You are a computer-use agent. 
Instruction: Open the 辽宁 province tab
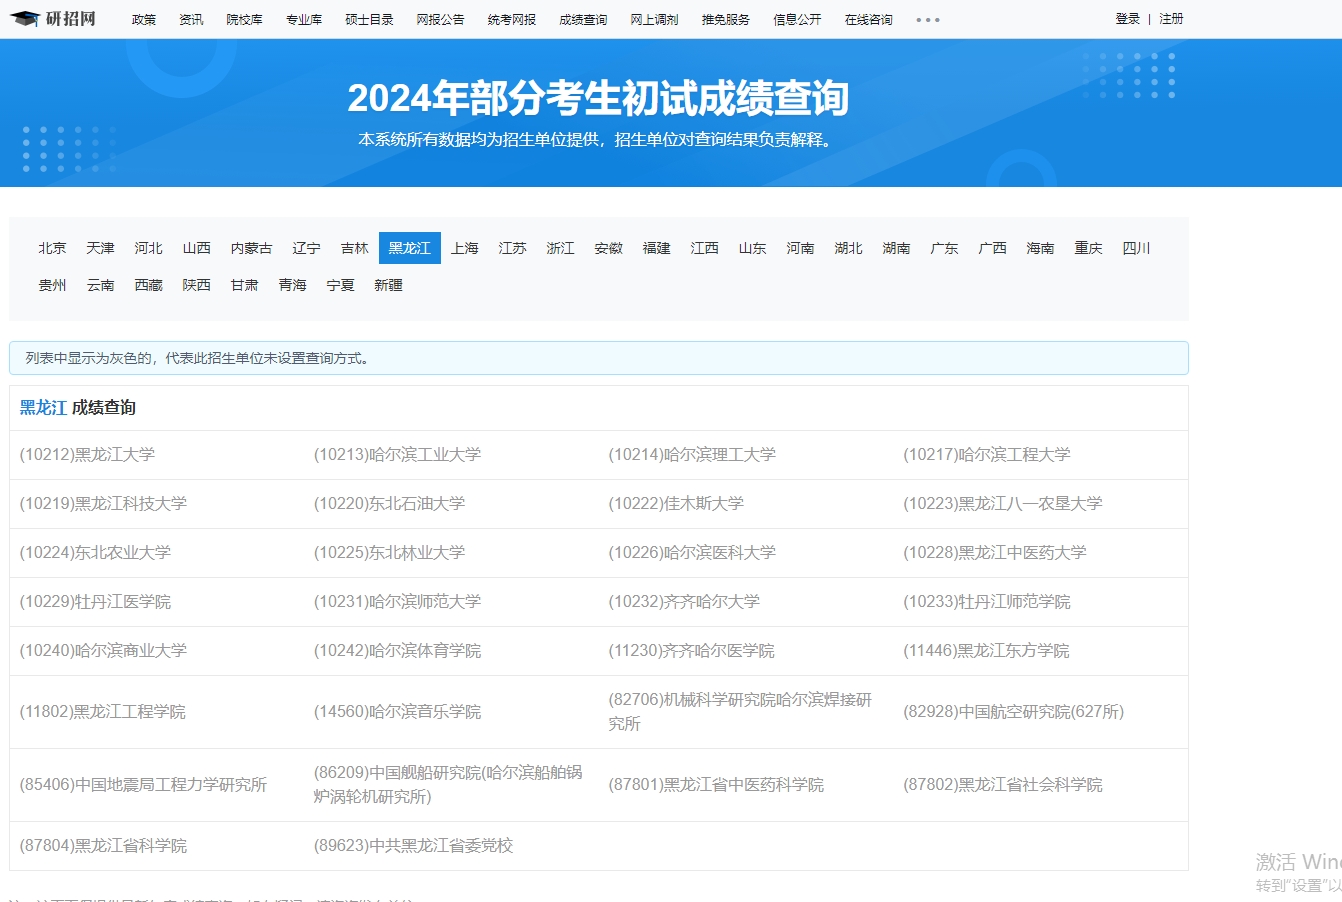pyautogui.click(x=307, y=248)
